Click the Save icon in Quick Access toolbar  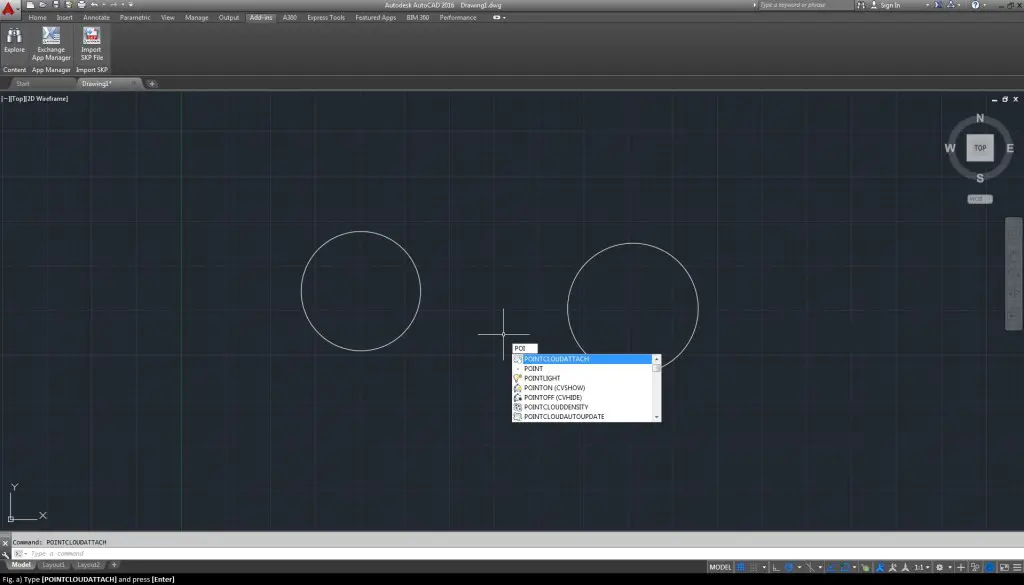[55, 4]
